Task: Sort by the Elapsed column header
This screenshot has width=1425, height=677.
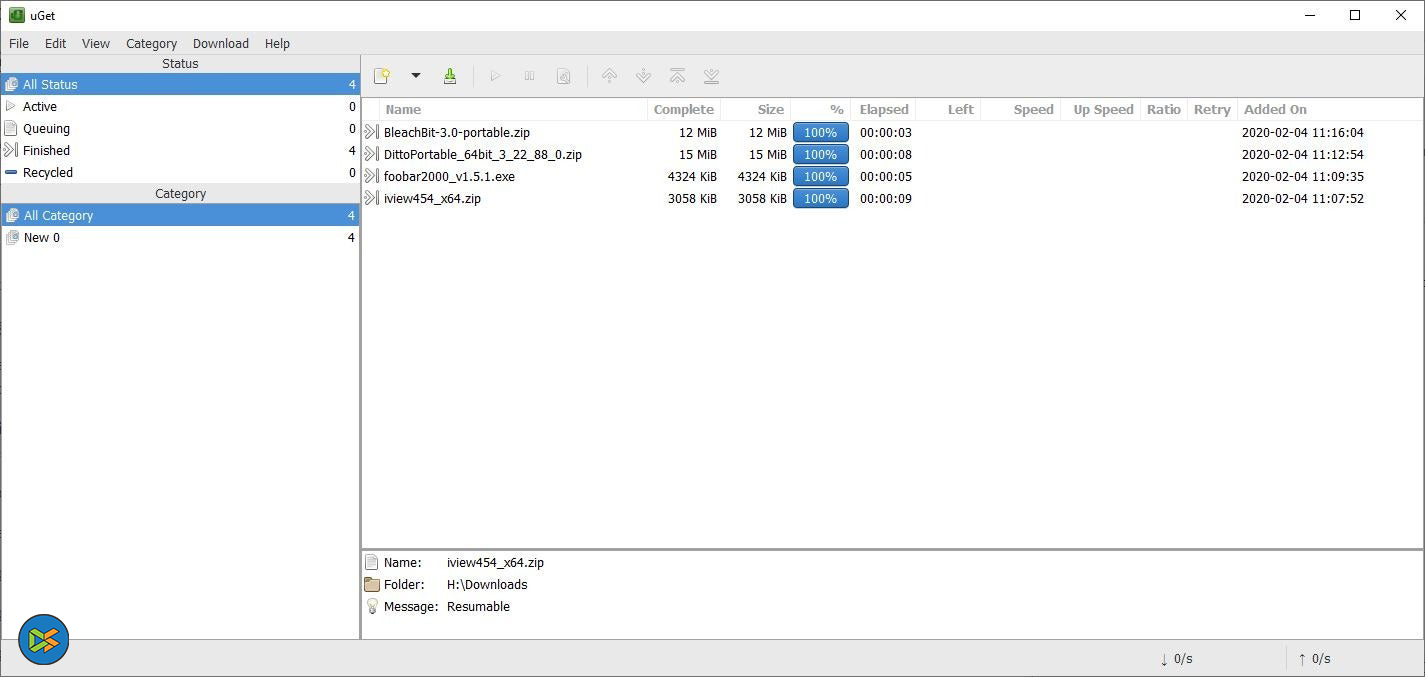Action: click(884, 109)
